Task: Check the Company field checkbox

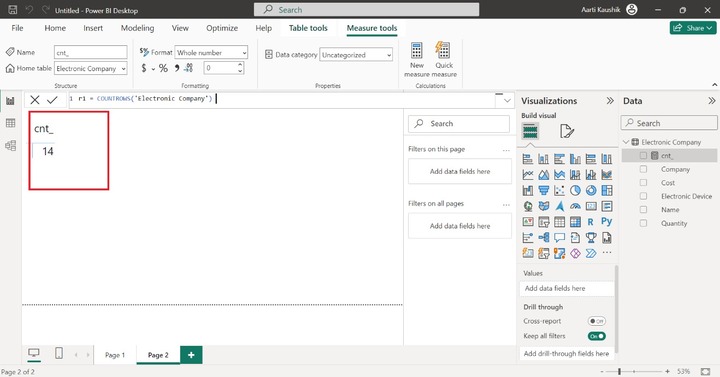Action: coord(643,169)
